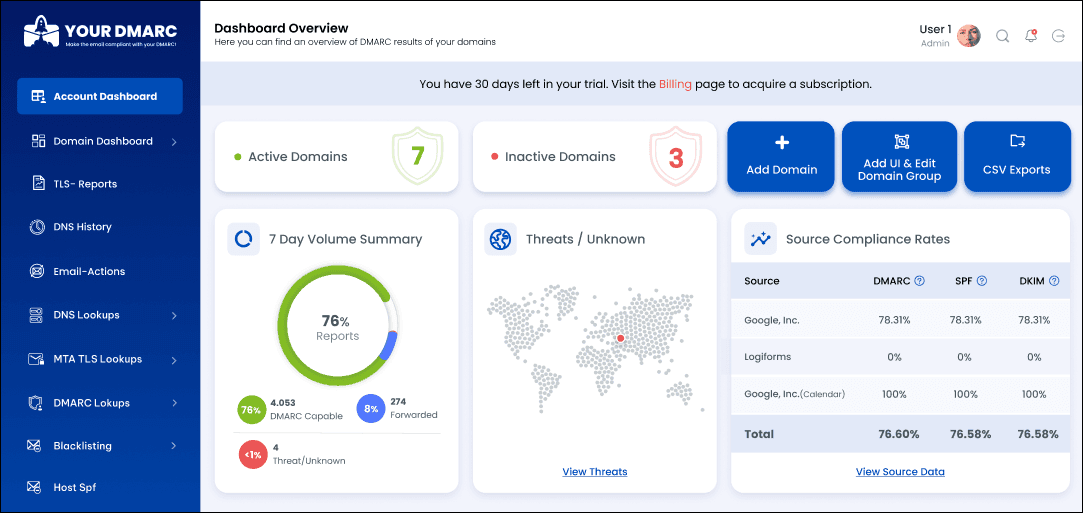This screenshot has height=513, width=1083.
Task: Click the Inactive Domains card label
Action: click(560, 157)
